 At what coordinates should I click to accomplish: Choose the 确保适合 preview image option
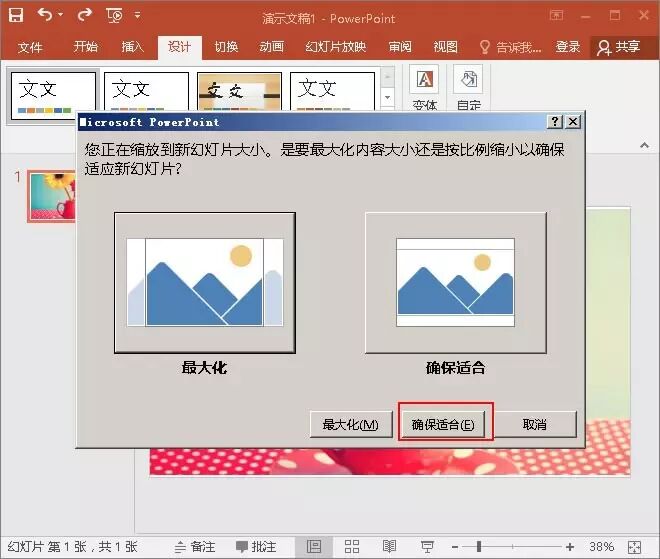[x=456, y=283]
